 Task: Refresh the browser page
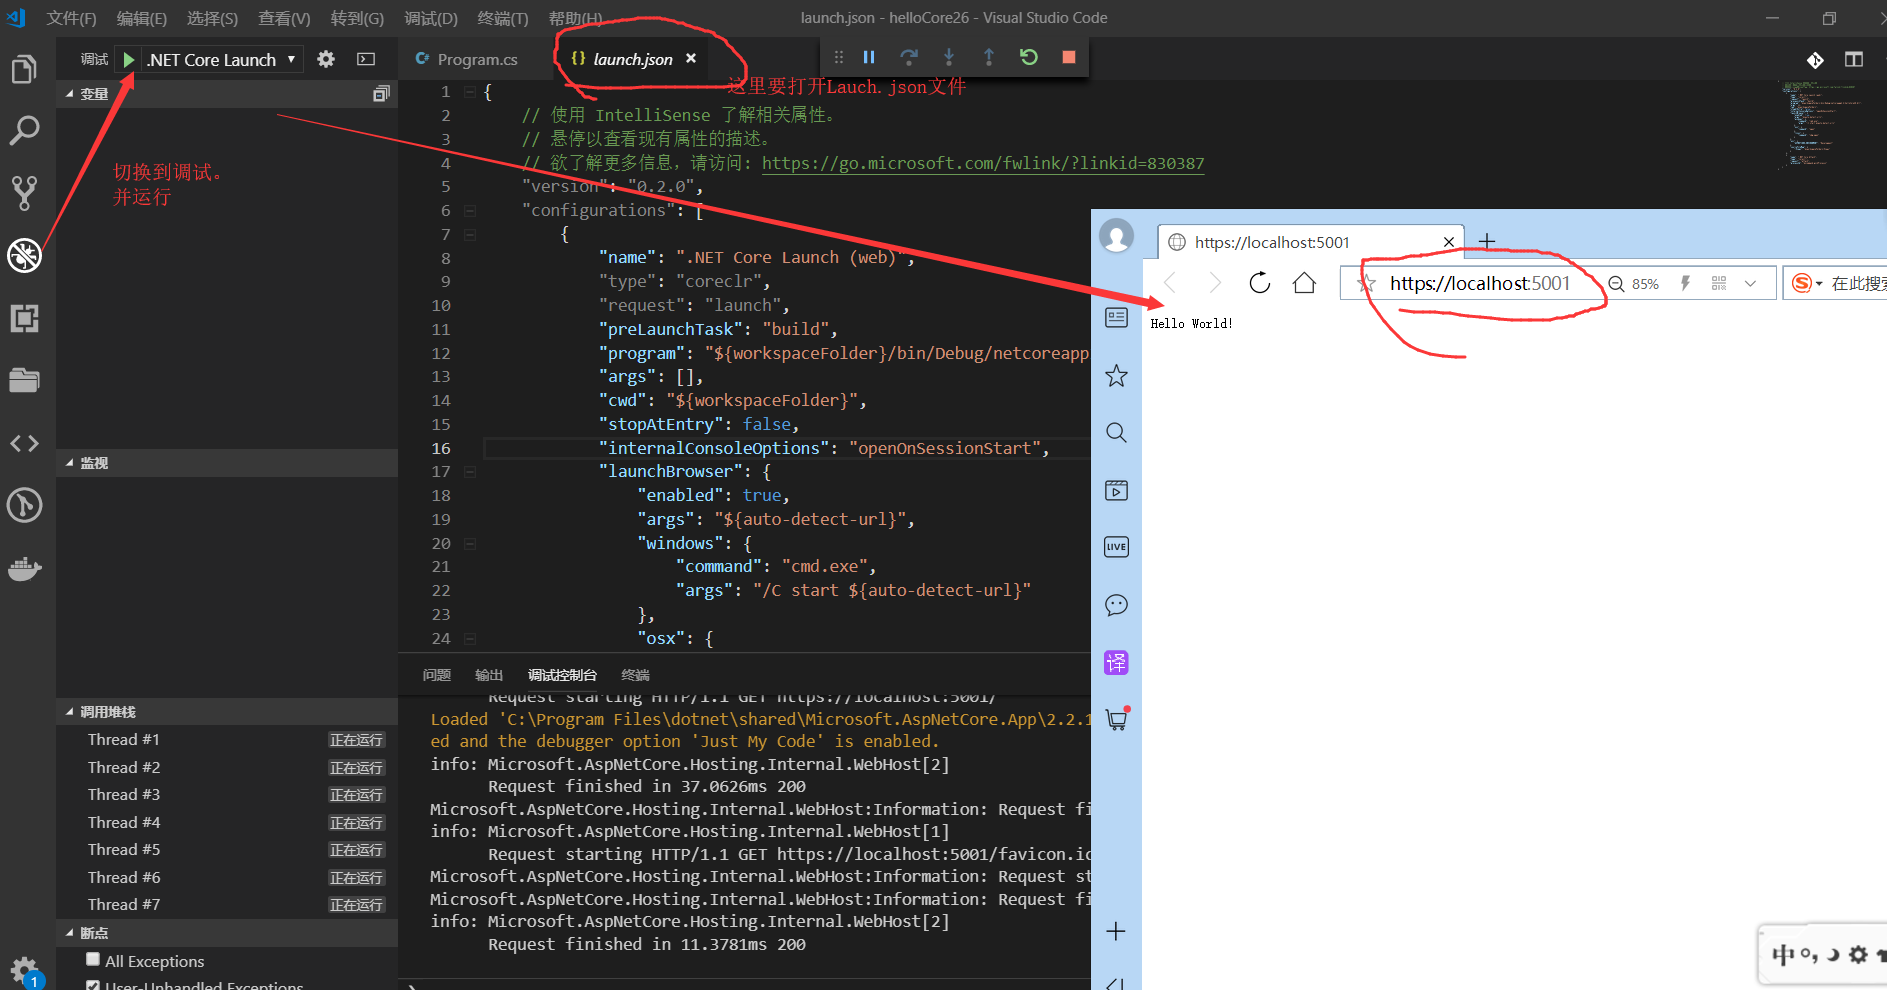click(1260, 283)
